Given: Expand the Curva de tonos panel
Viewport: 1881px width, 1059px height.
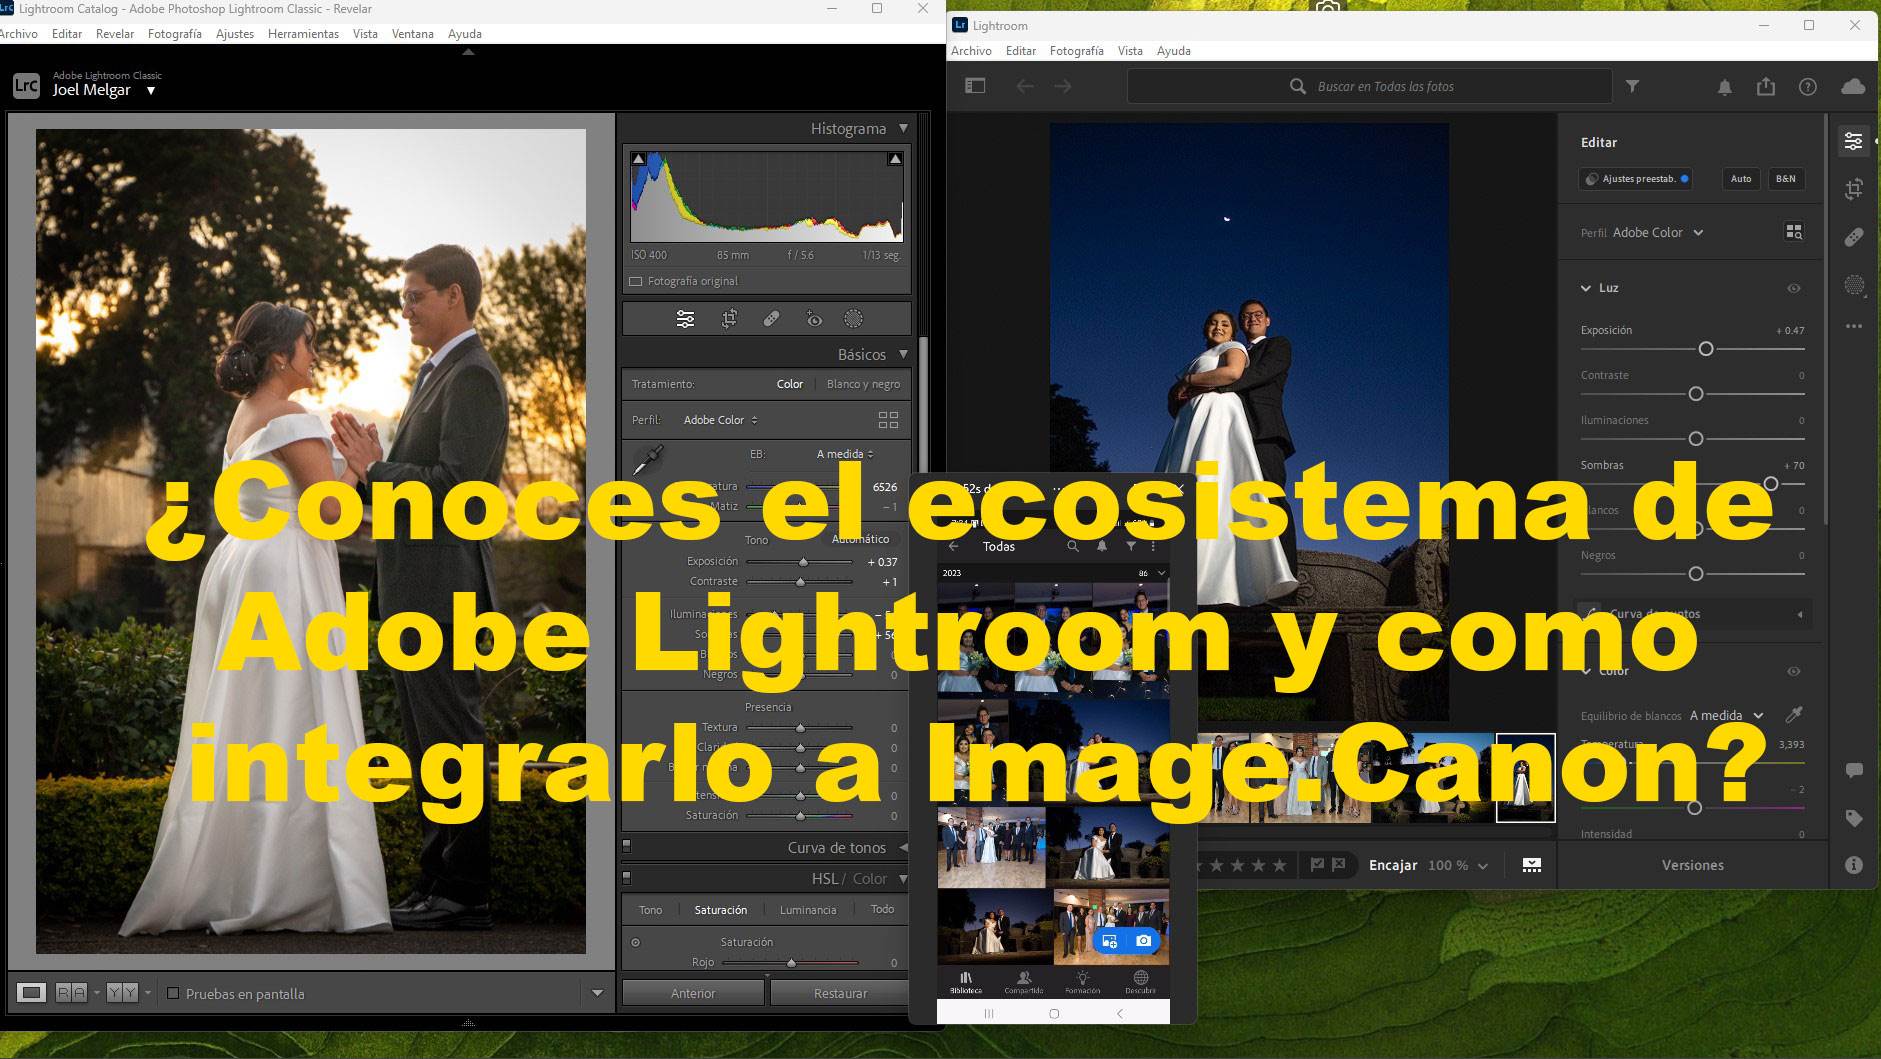Looking at the screenshot, I should click(903, 847).
